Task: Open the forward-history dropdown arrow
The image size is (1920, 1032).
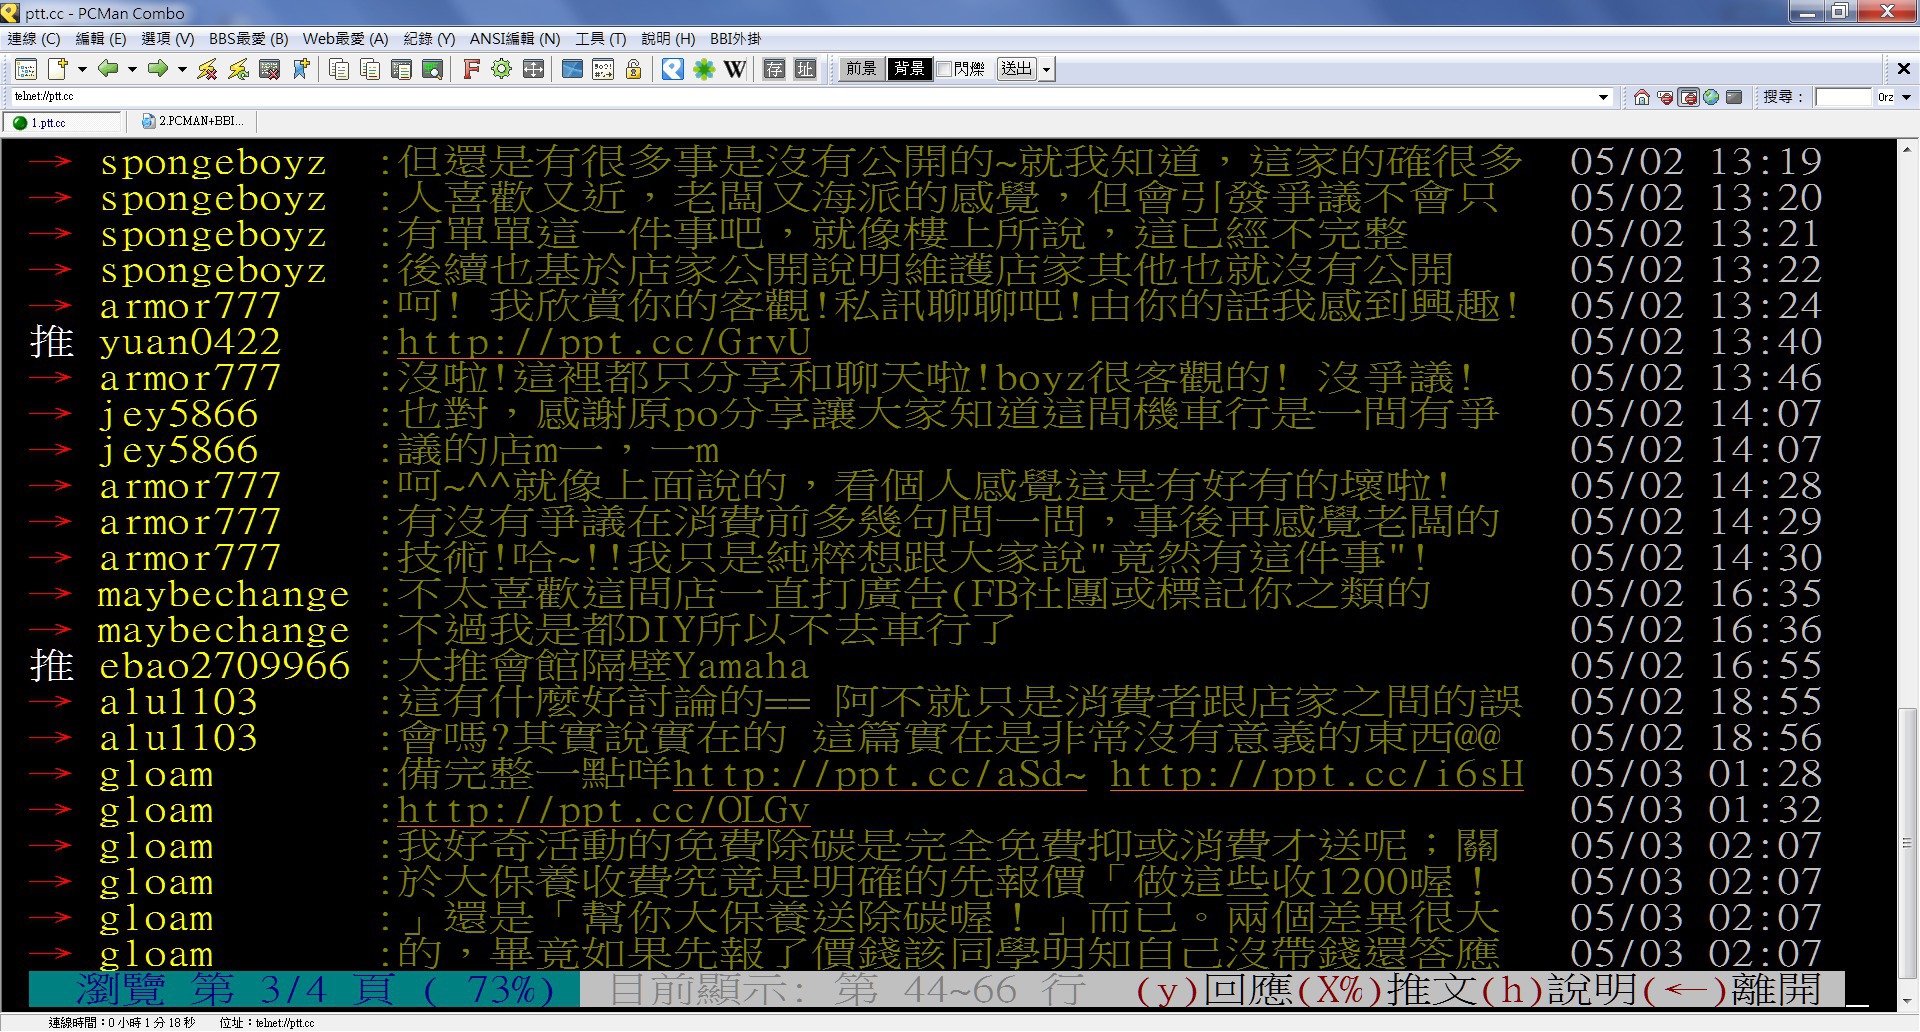Action: 182,69
